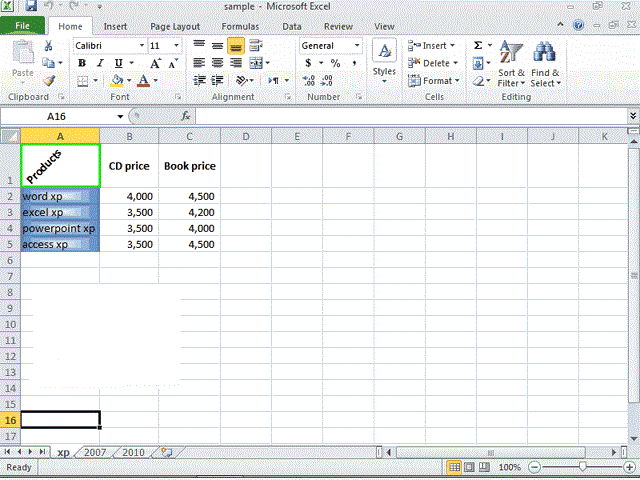The image size is (640, 480).
Task: Open Fill Color picker
Action: [117, 81]
